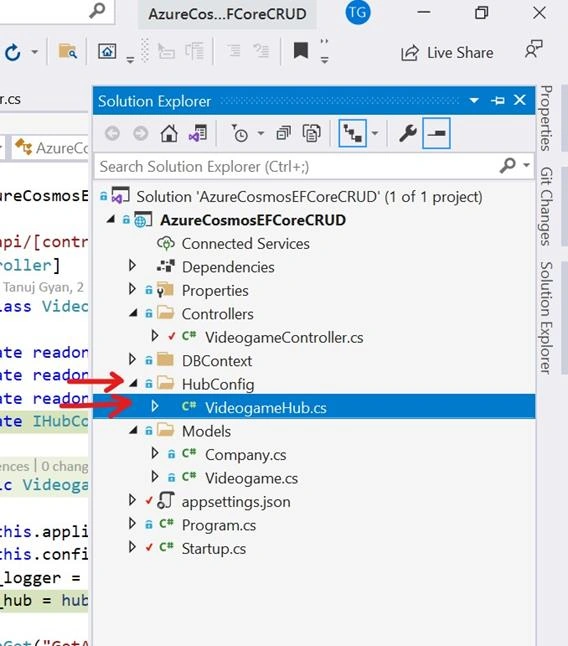Screen dimensions: 568x646
Task: Select the Properties folder in tree
Action: click(215, 291)
